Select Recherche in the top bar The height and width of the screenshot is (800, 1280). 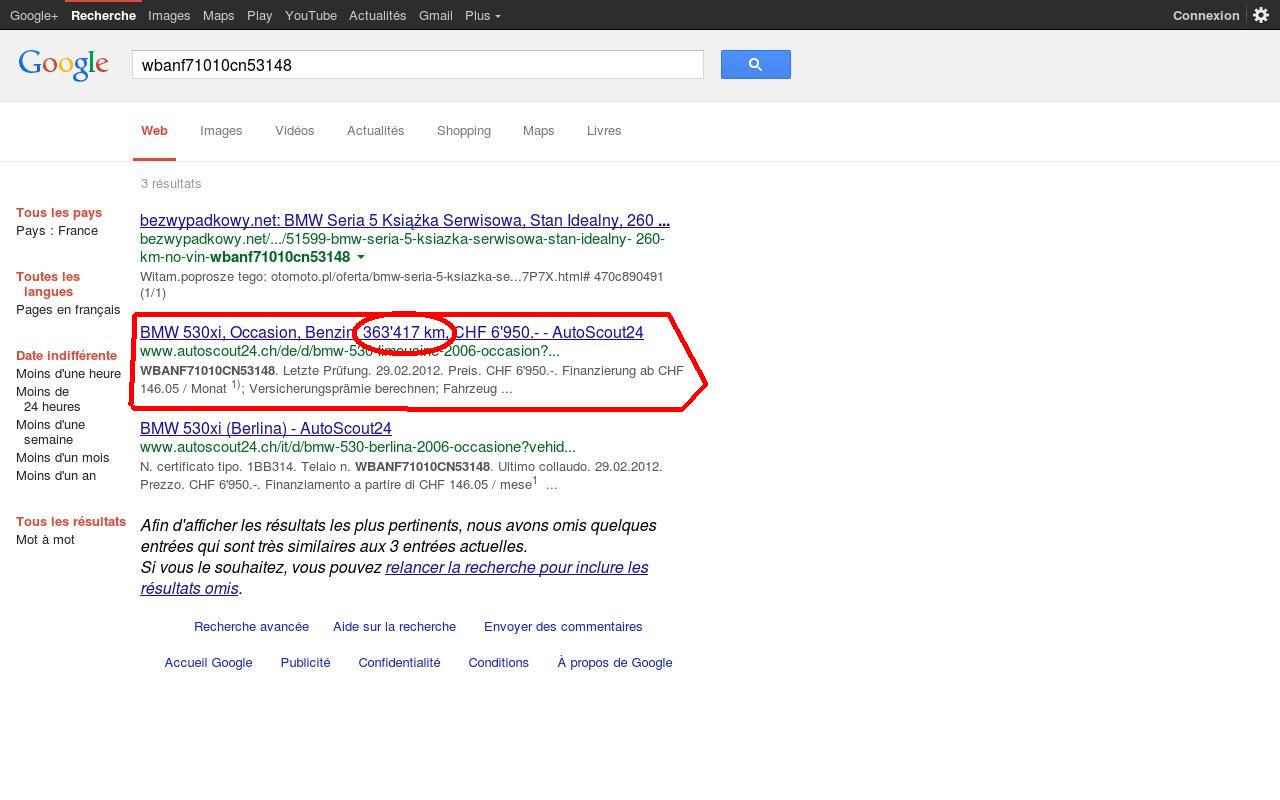(103, 15)
